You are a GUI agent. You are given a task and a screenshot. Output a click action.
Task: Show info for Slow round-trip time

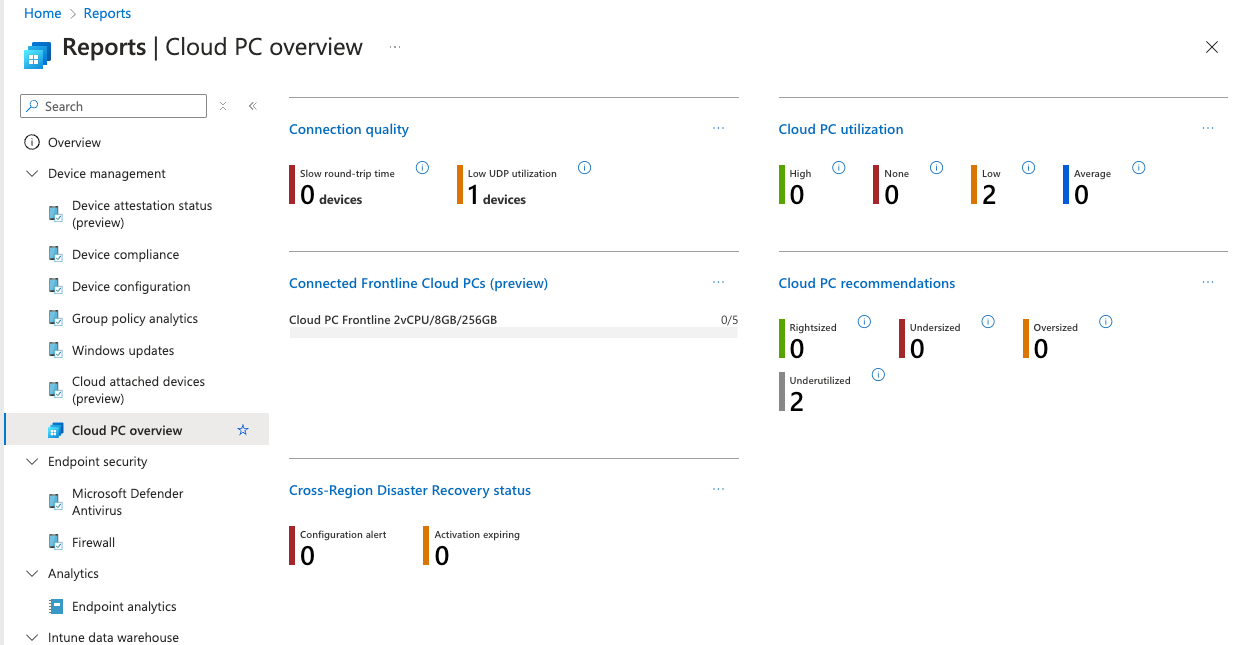422,168
